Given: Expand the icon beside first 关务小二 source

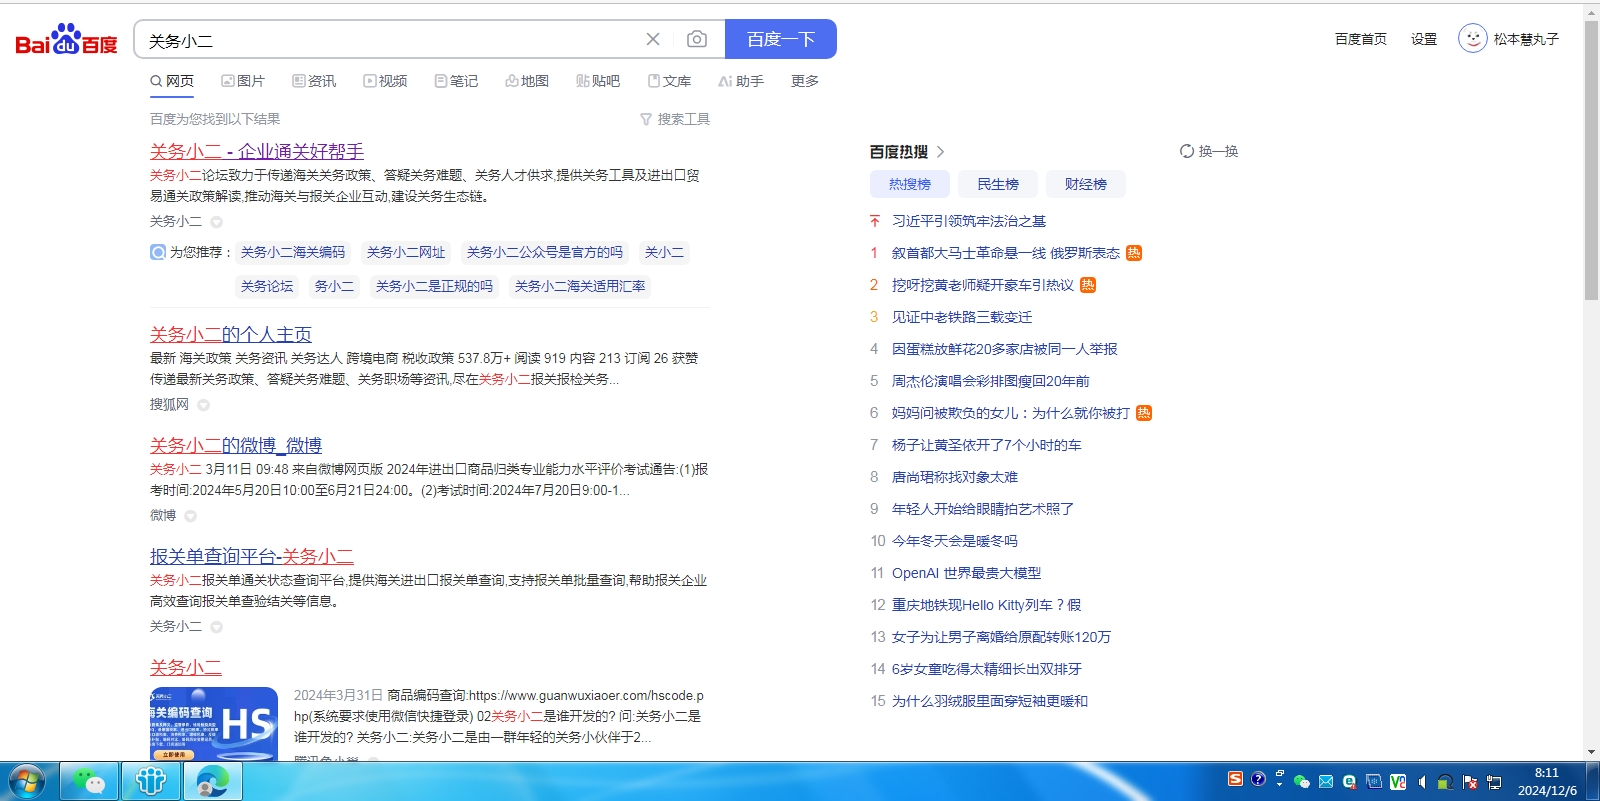Looking at the screenshot, I should pos(216,222).
